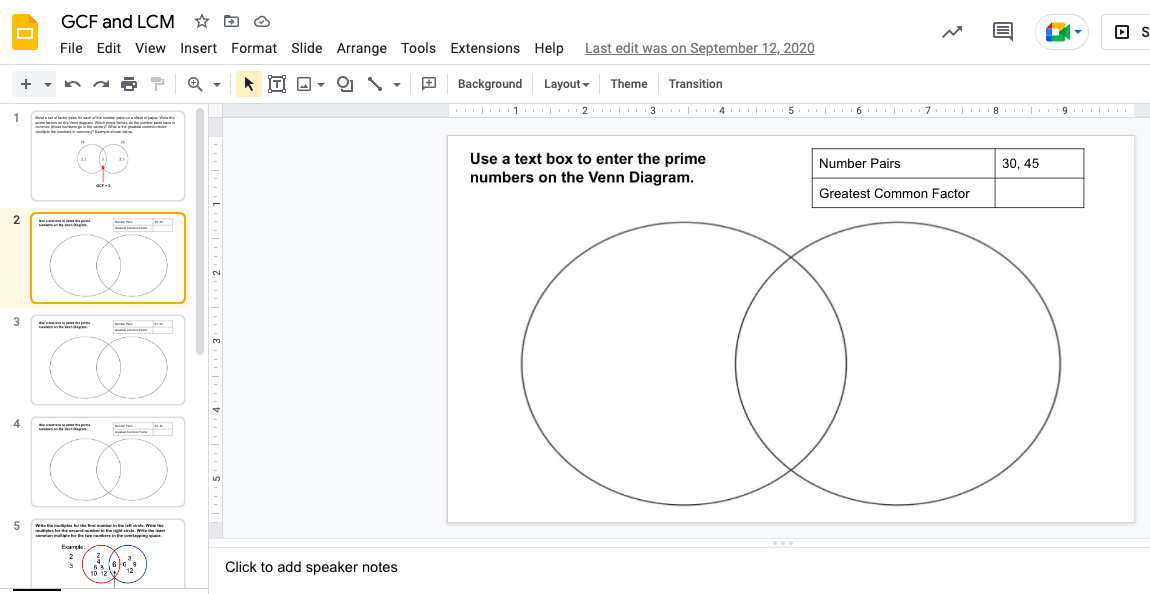
Task: Open the new slide layout dropdown arrow
Action: tap(48, 84)
